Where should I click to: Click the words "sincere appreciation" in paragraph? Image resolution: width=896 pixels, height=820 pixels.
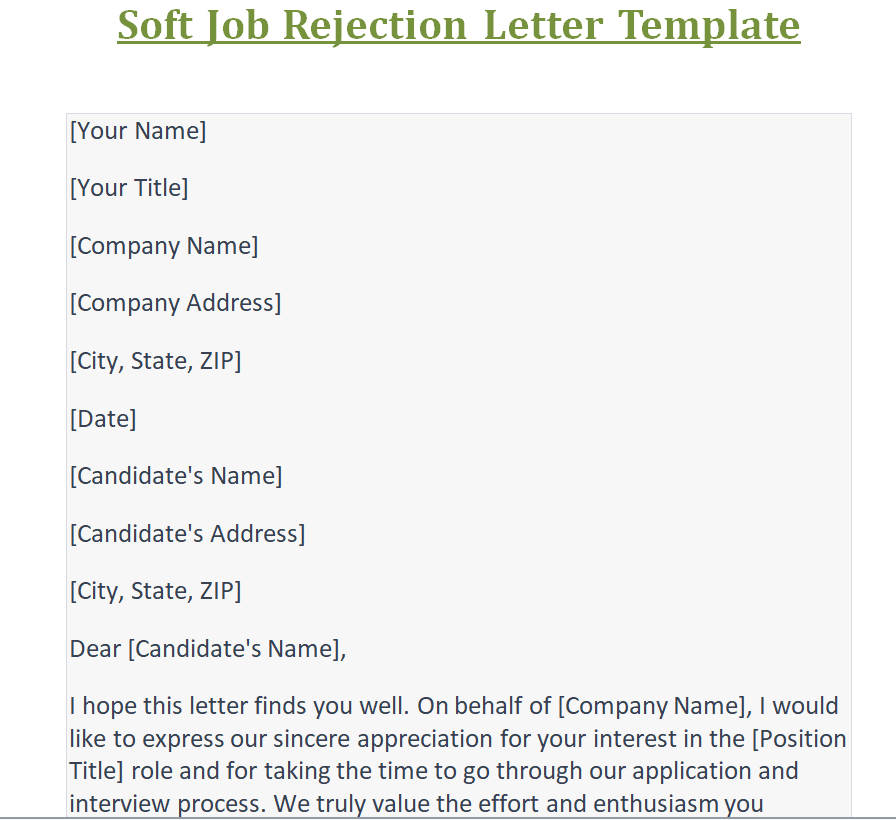point(373,740)
